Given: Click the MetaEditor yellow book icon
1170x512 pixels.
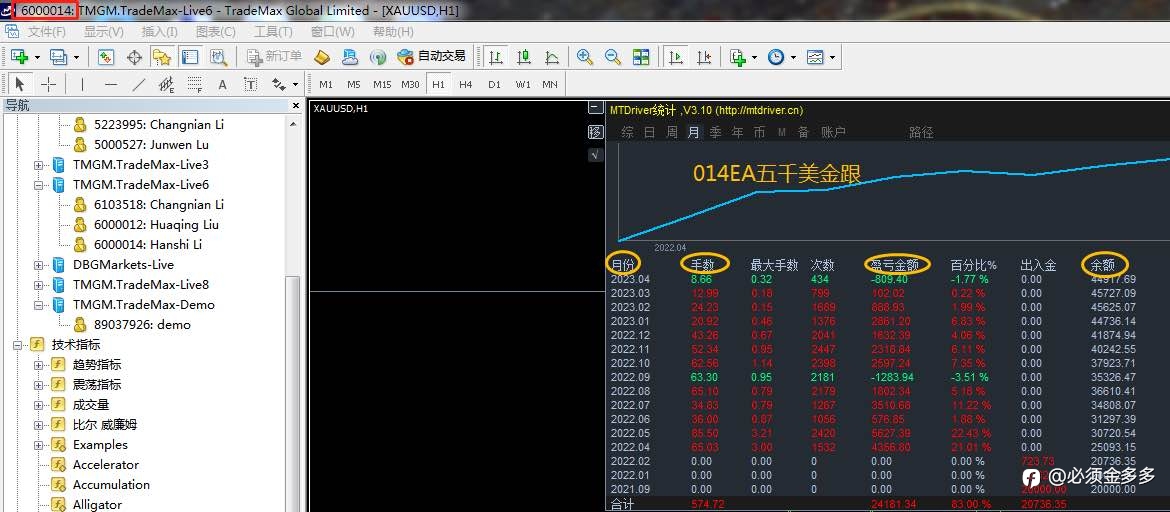Looking at the screenshot, I should [x=322, y=57].
